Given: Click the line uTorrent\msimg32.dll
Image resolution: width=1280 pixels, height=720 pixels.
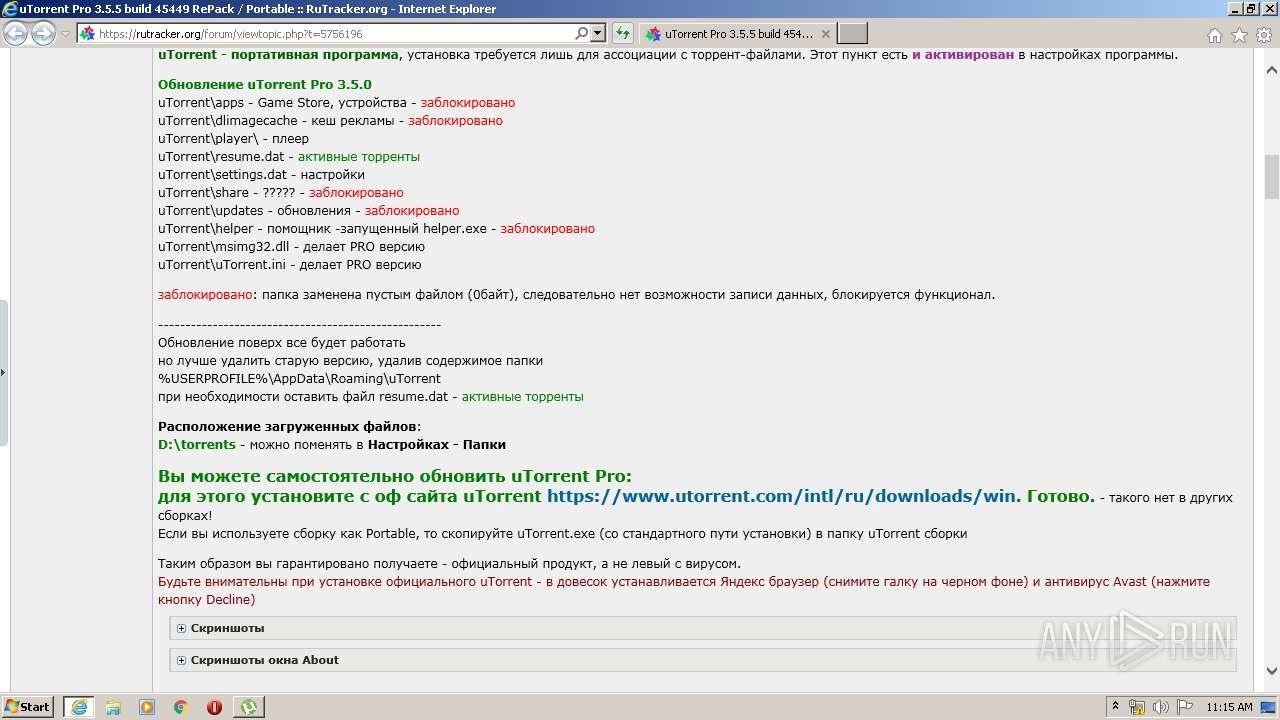Looking at the screenshot, I should tap(291, 247).
